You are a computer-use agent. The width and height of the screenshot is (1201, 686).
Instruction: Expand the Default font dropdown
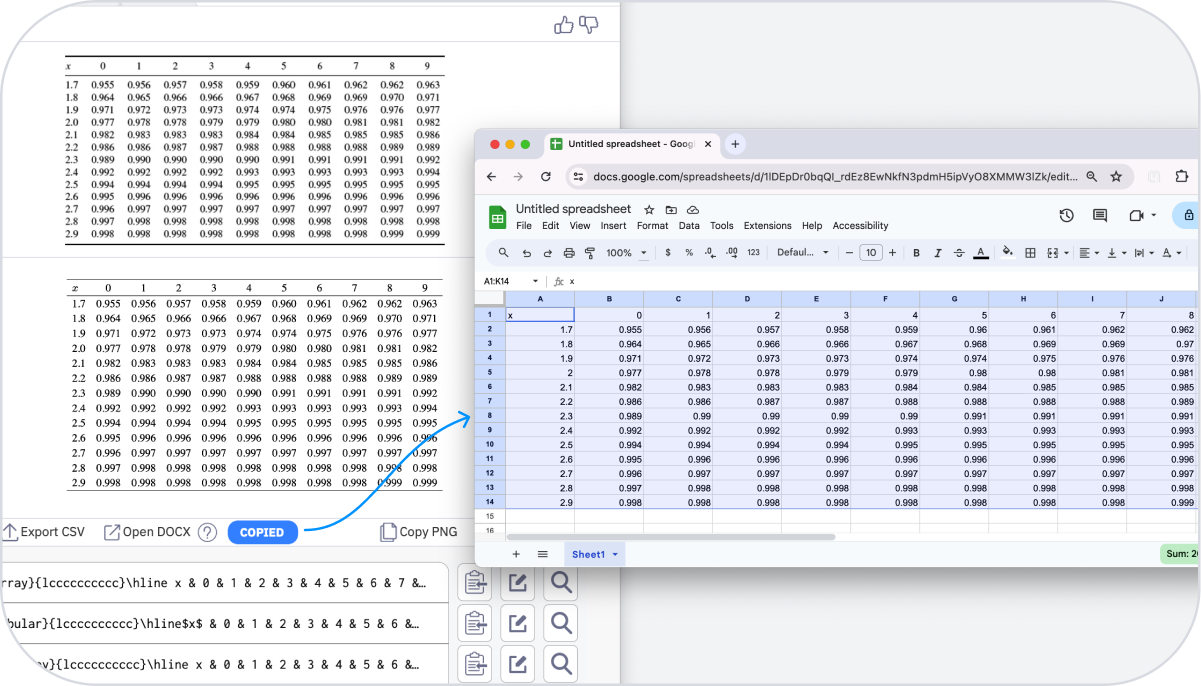(x=803, y=253)
